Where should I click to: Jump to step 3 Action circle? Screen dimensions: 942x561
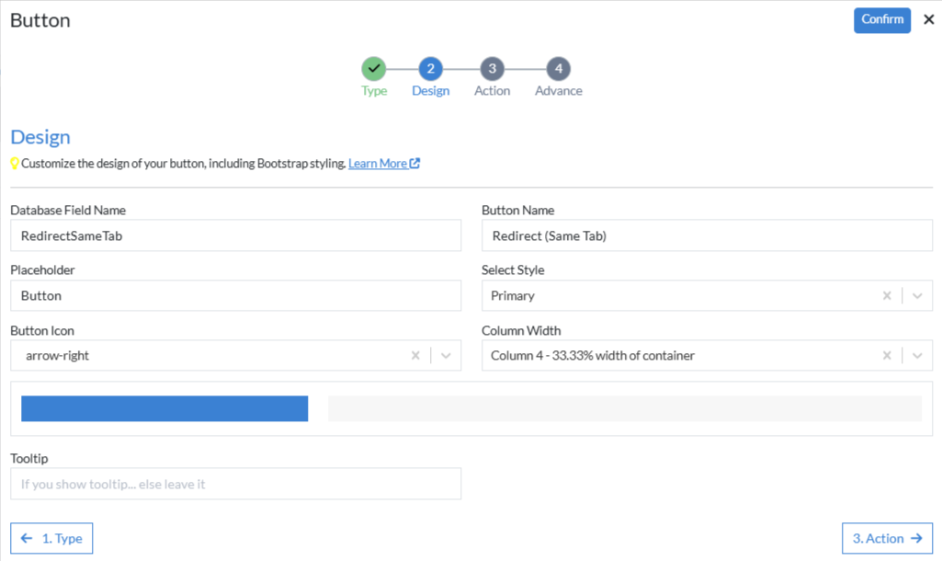492,68
